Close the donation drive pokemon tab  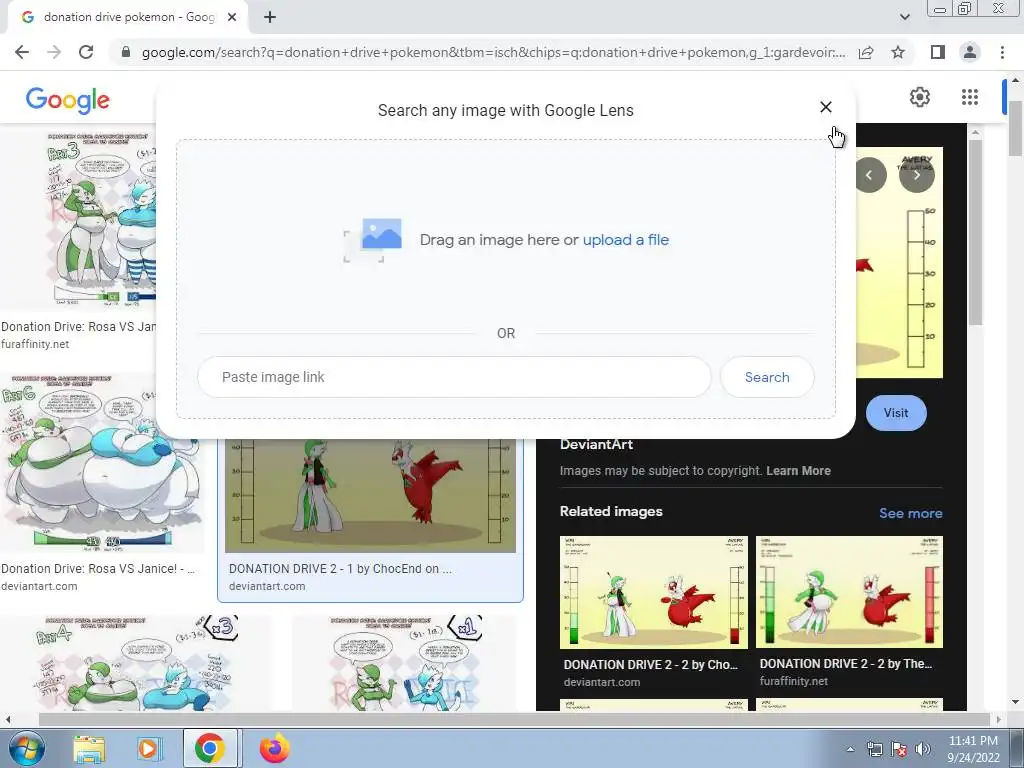tap(232, 18)
